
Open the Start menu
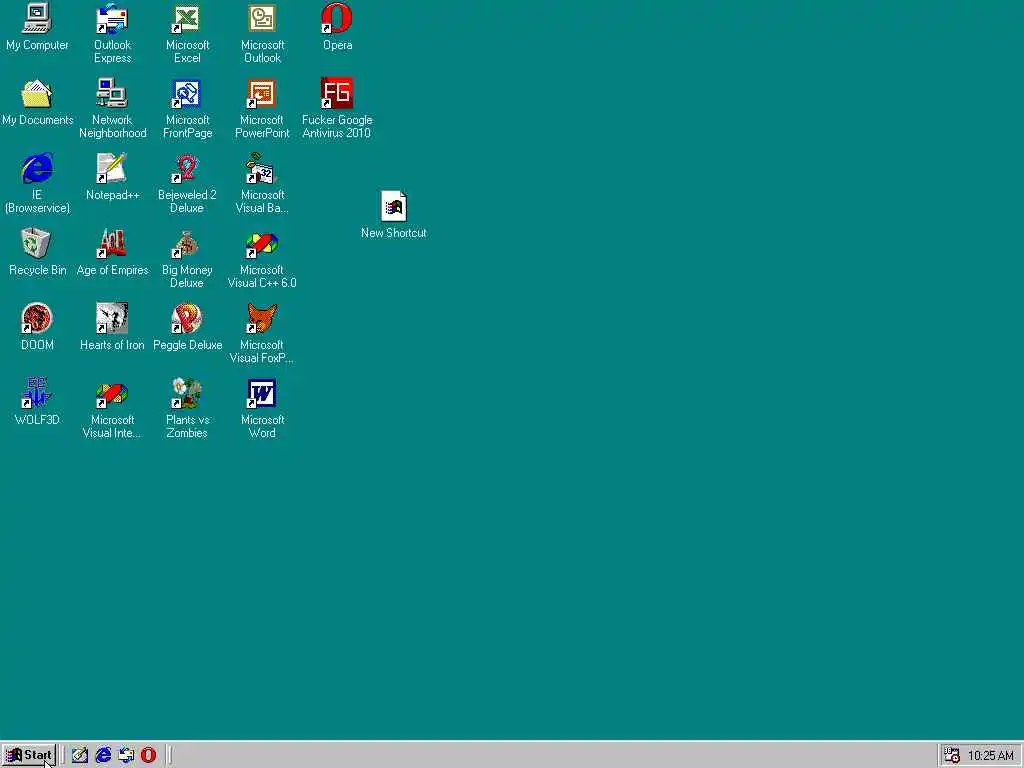[x=29, y=755]
